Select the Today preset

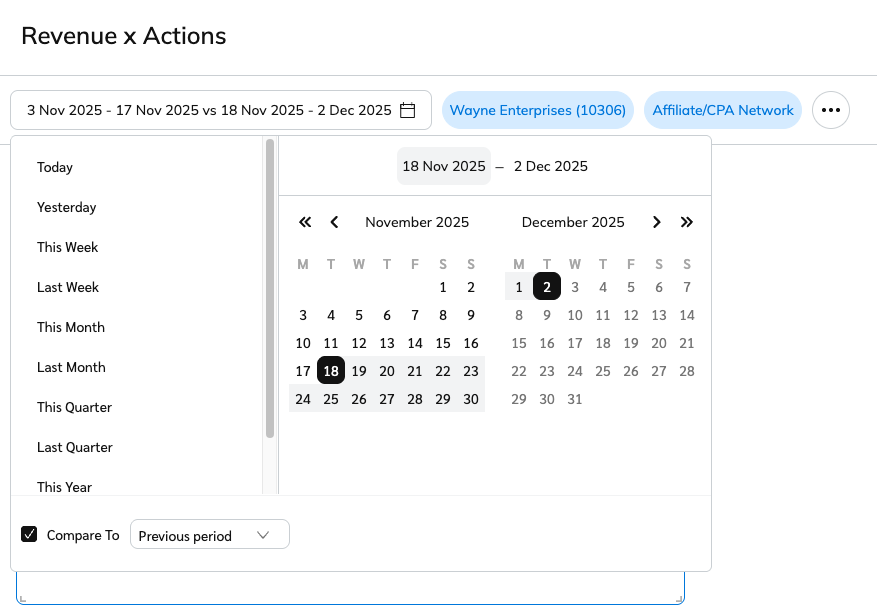click(x=55, y=167)
